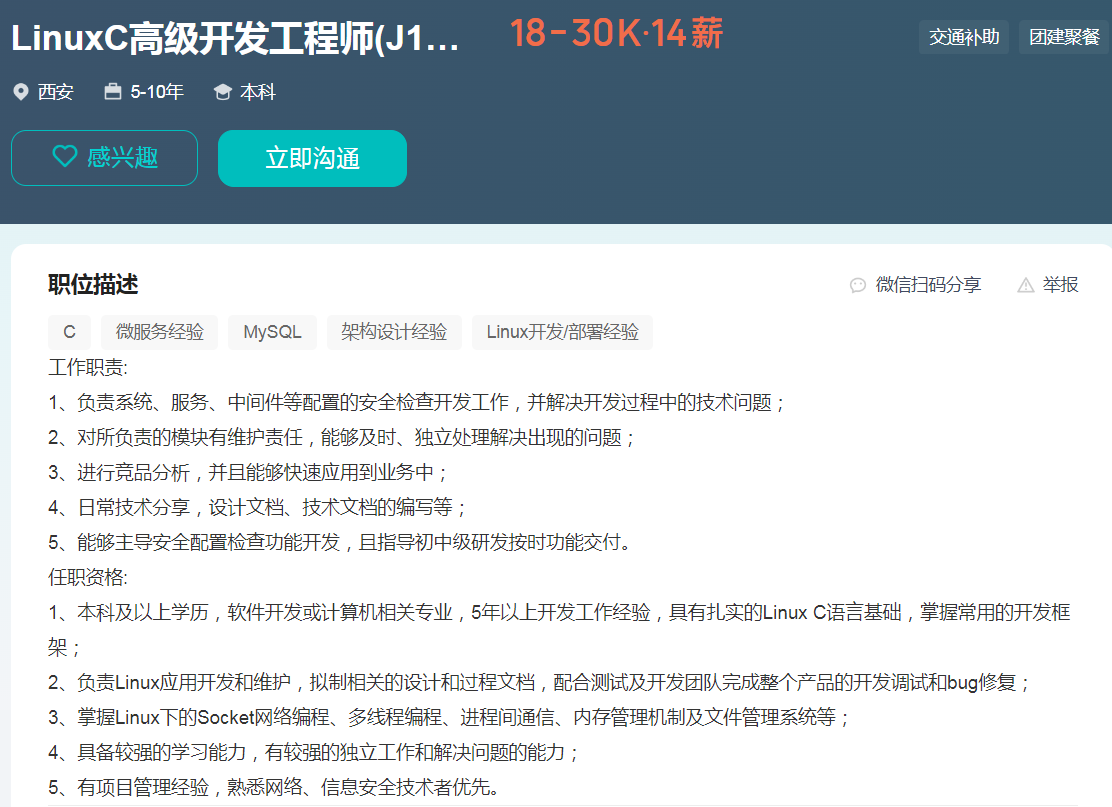Click the graduation cap icon beside 本科
This screenshot has width=1112, height=807.
coord(223,92)
